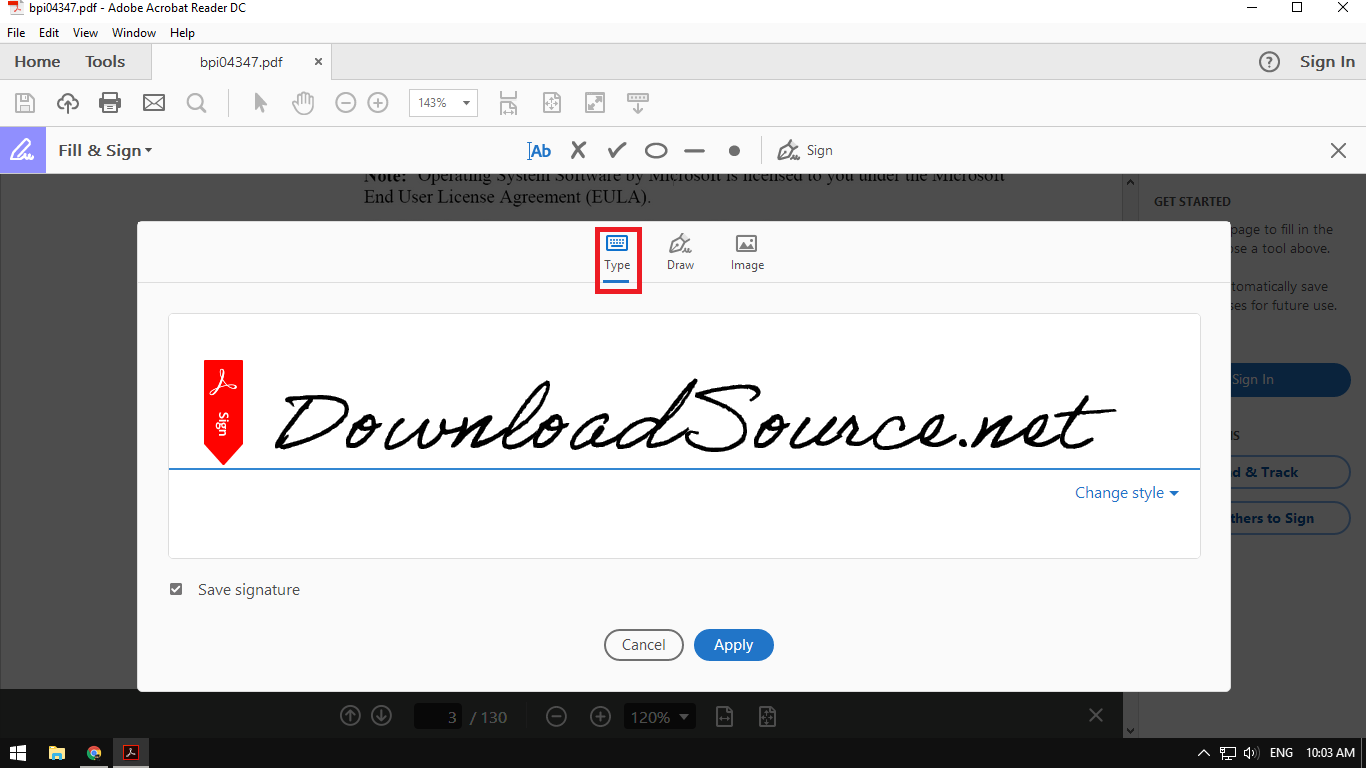Image resolution: width=1366 pixels, height=768 pixels.
Task: Click the page number field showing 3
Action: [x=438, y=717]
